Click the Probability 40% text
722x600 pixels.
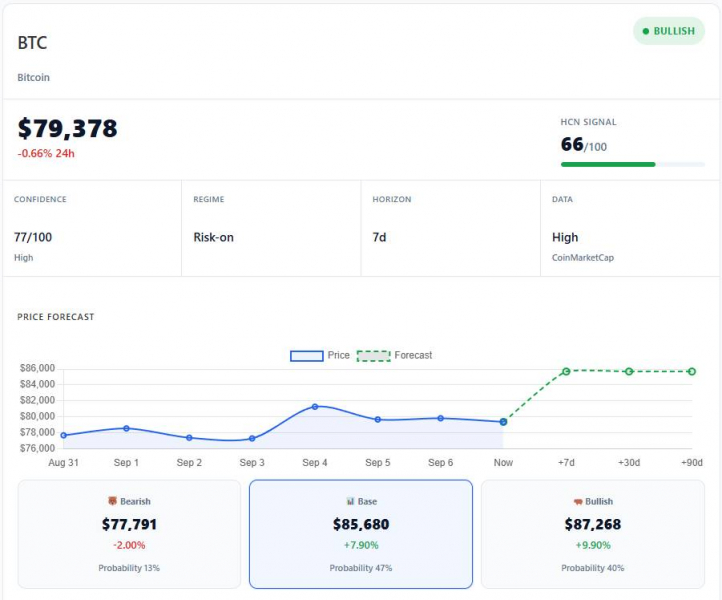593,568
